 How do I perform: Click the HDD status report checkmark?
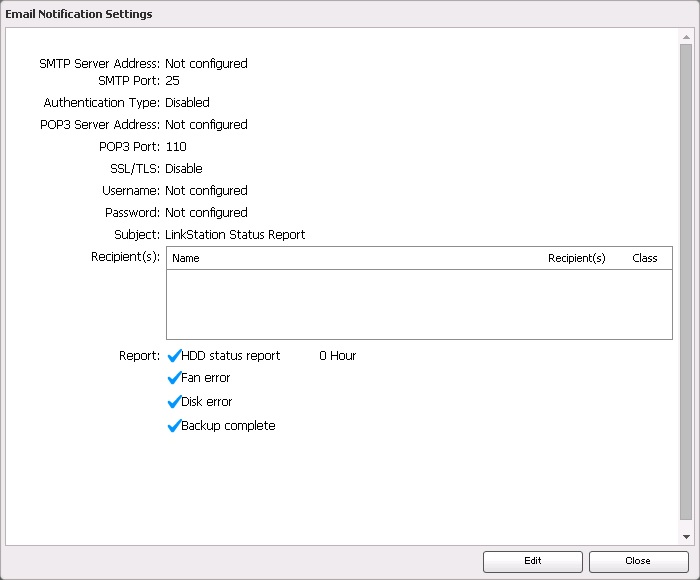(x=174, y=356)
